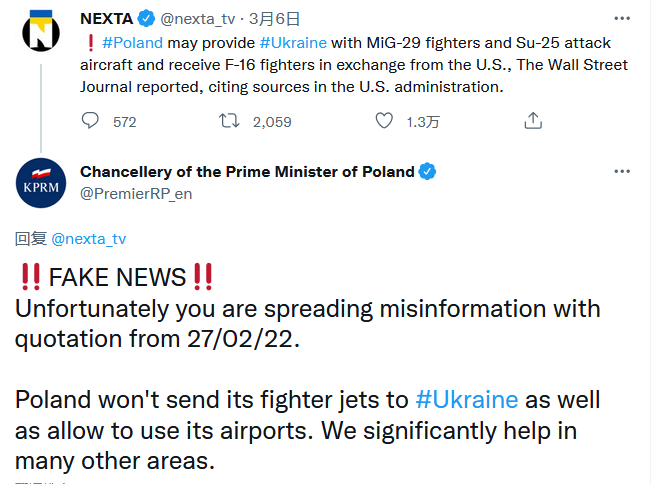Open @nexta_tv mention in reply line
Viewport: 651px width, 484px height.
pyautogui.click(x=88, y=239)
